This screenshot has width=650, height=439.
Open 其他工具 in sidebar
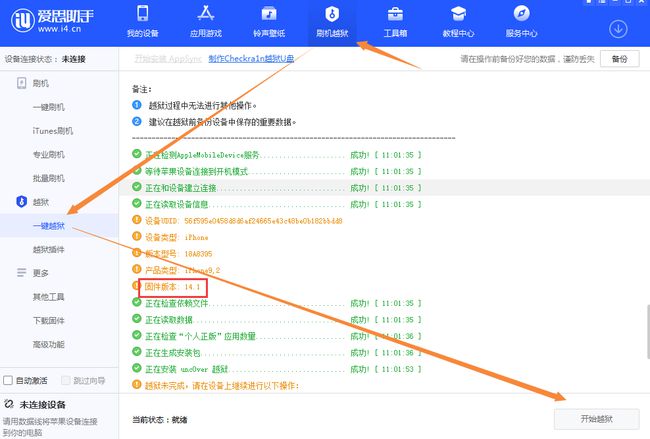pyautogui.click(x=49, y=297)
